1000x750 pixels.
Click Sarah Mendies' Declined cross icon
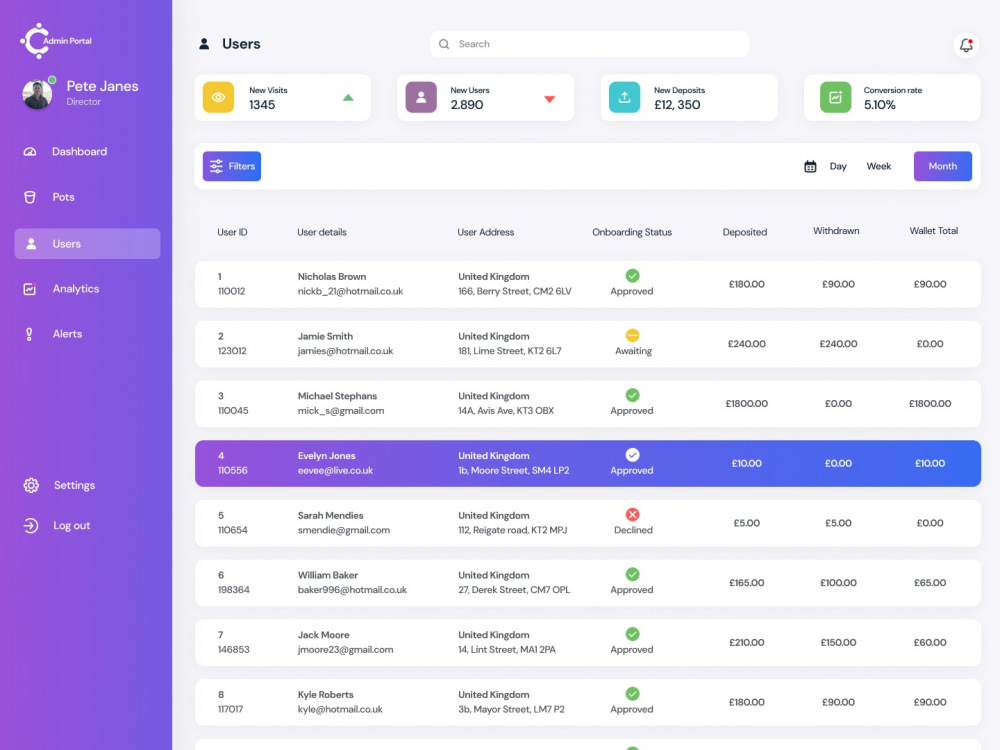pyautogui.click(x=632, y=515)
